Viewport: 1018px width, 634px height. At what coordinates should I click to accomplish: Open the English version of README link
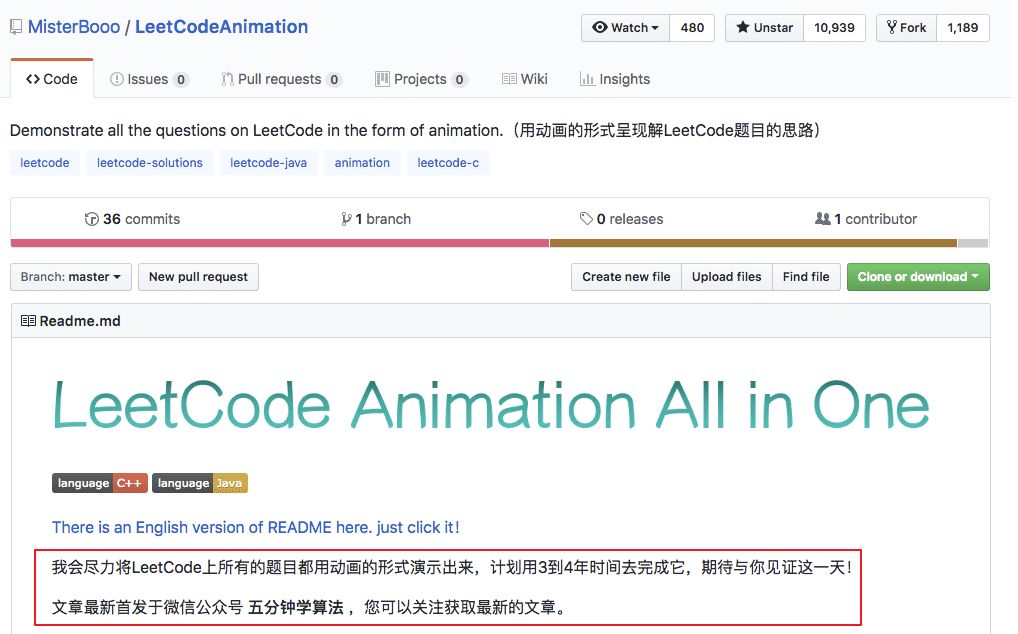tap(256, 528)
